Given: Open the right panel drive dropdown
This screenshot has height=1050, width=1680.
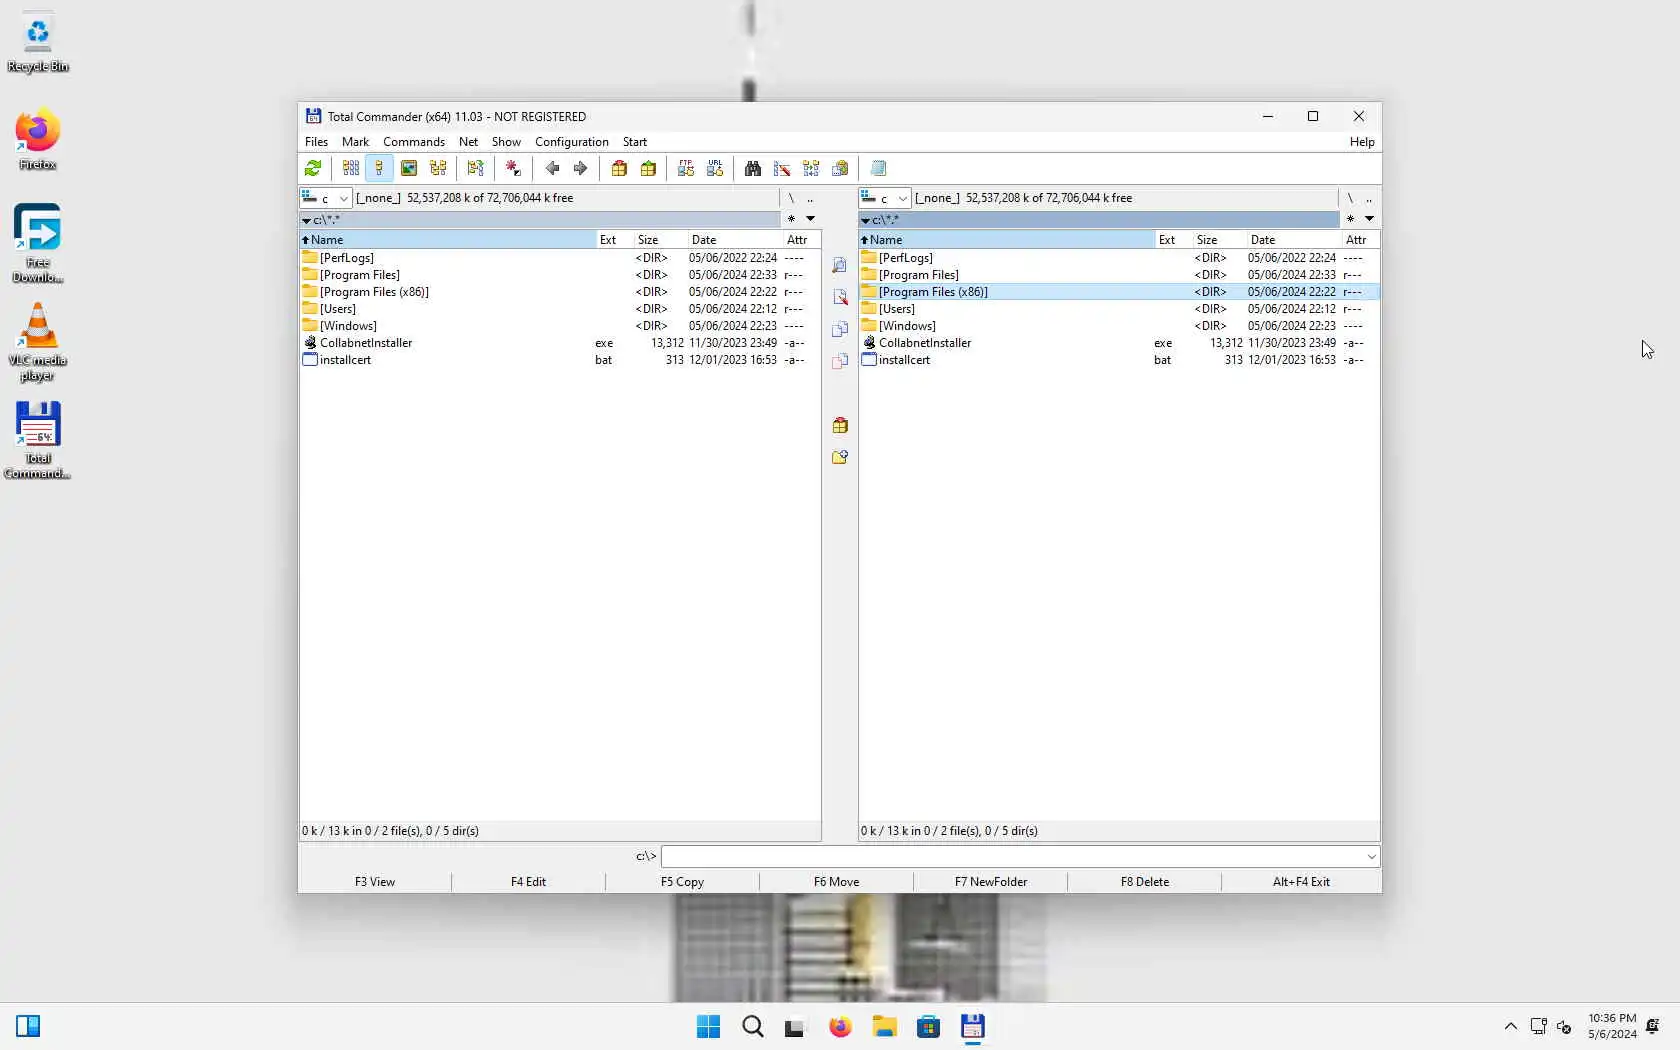Looking at the screenshot, I should coord(885,198).
